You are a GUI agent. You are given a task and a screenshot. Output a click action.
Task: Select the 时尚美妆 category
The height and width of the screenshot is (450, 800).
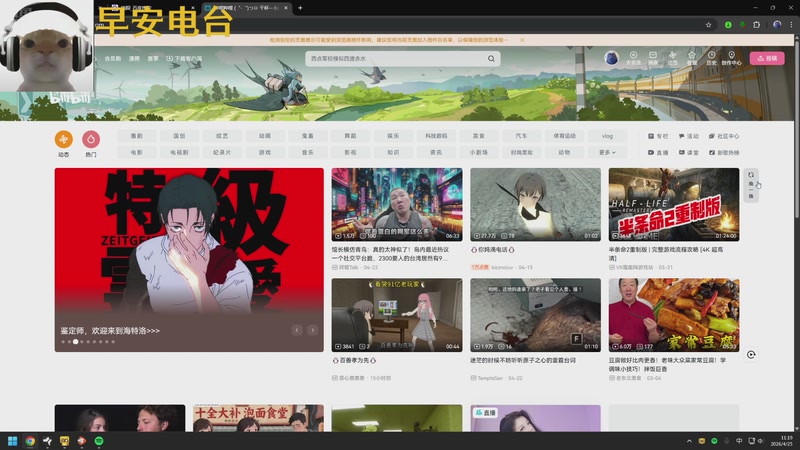[x=521, y=153]
